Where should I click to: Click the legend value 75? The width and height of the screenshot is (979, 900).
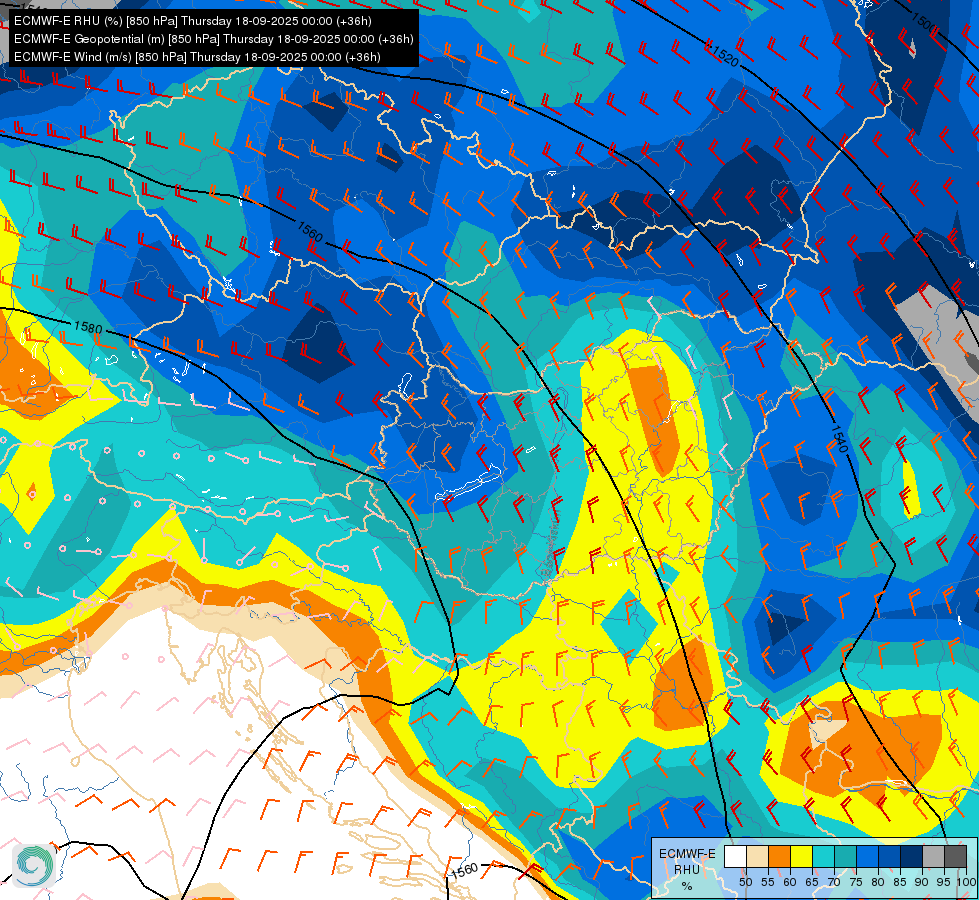coord(856,882)
